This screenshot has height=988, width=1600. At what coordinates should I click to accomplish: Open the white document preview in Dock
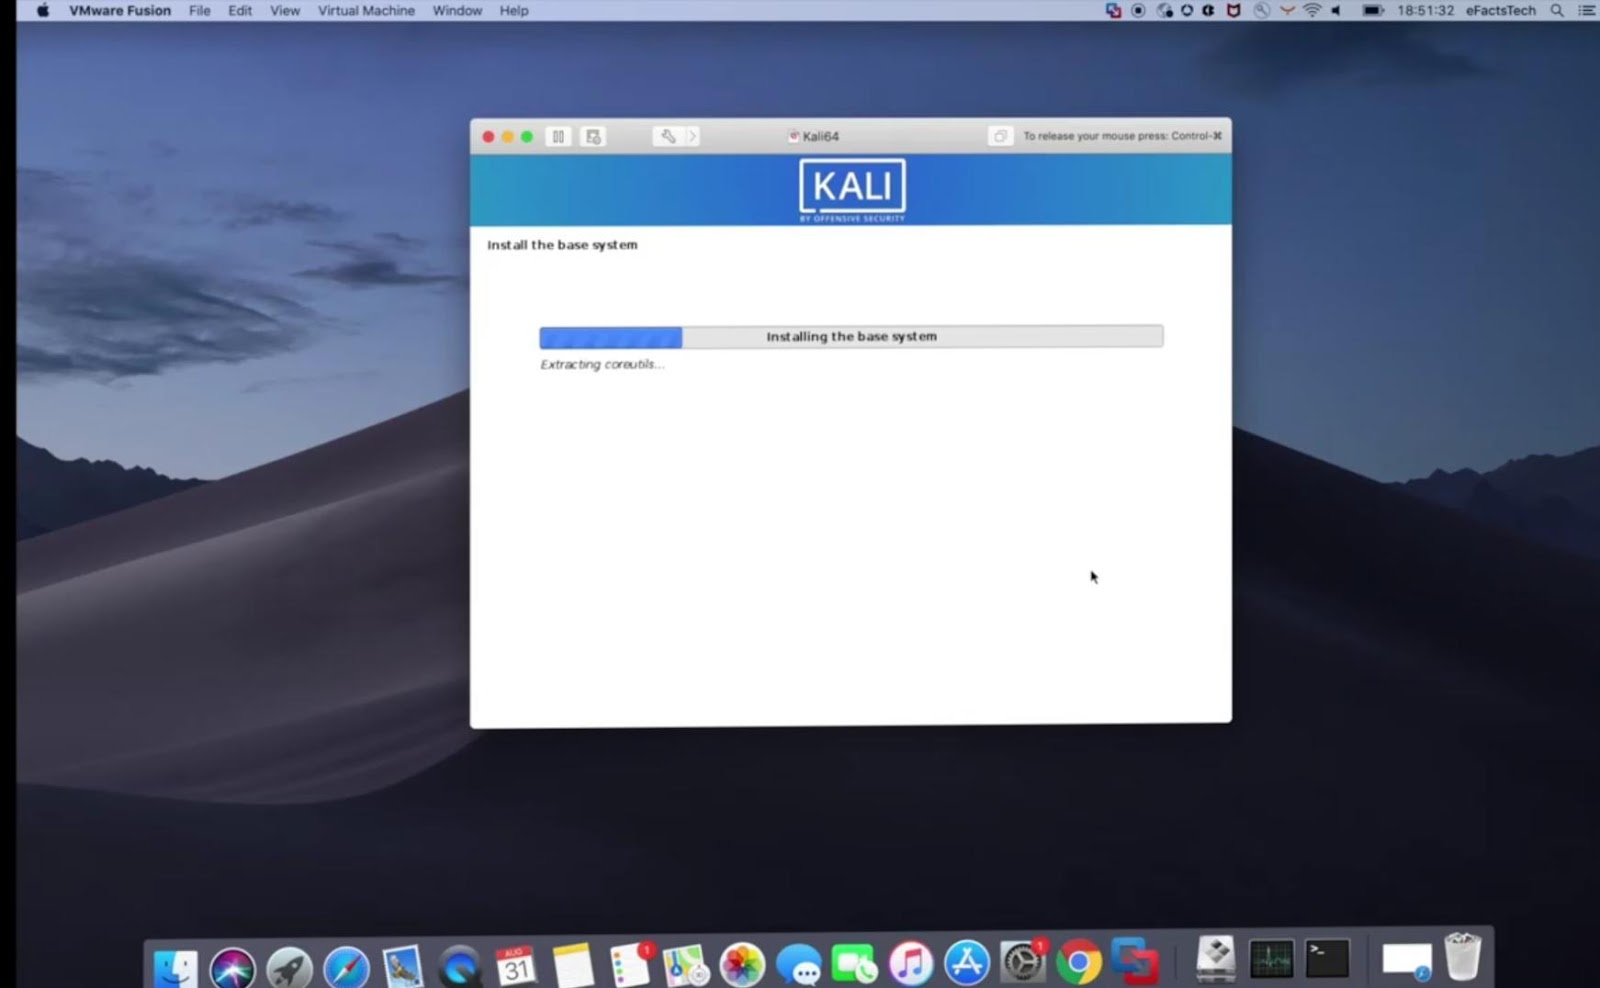click(1406, 961)
